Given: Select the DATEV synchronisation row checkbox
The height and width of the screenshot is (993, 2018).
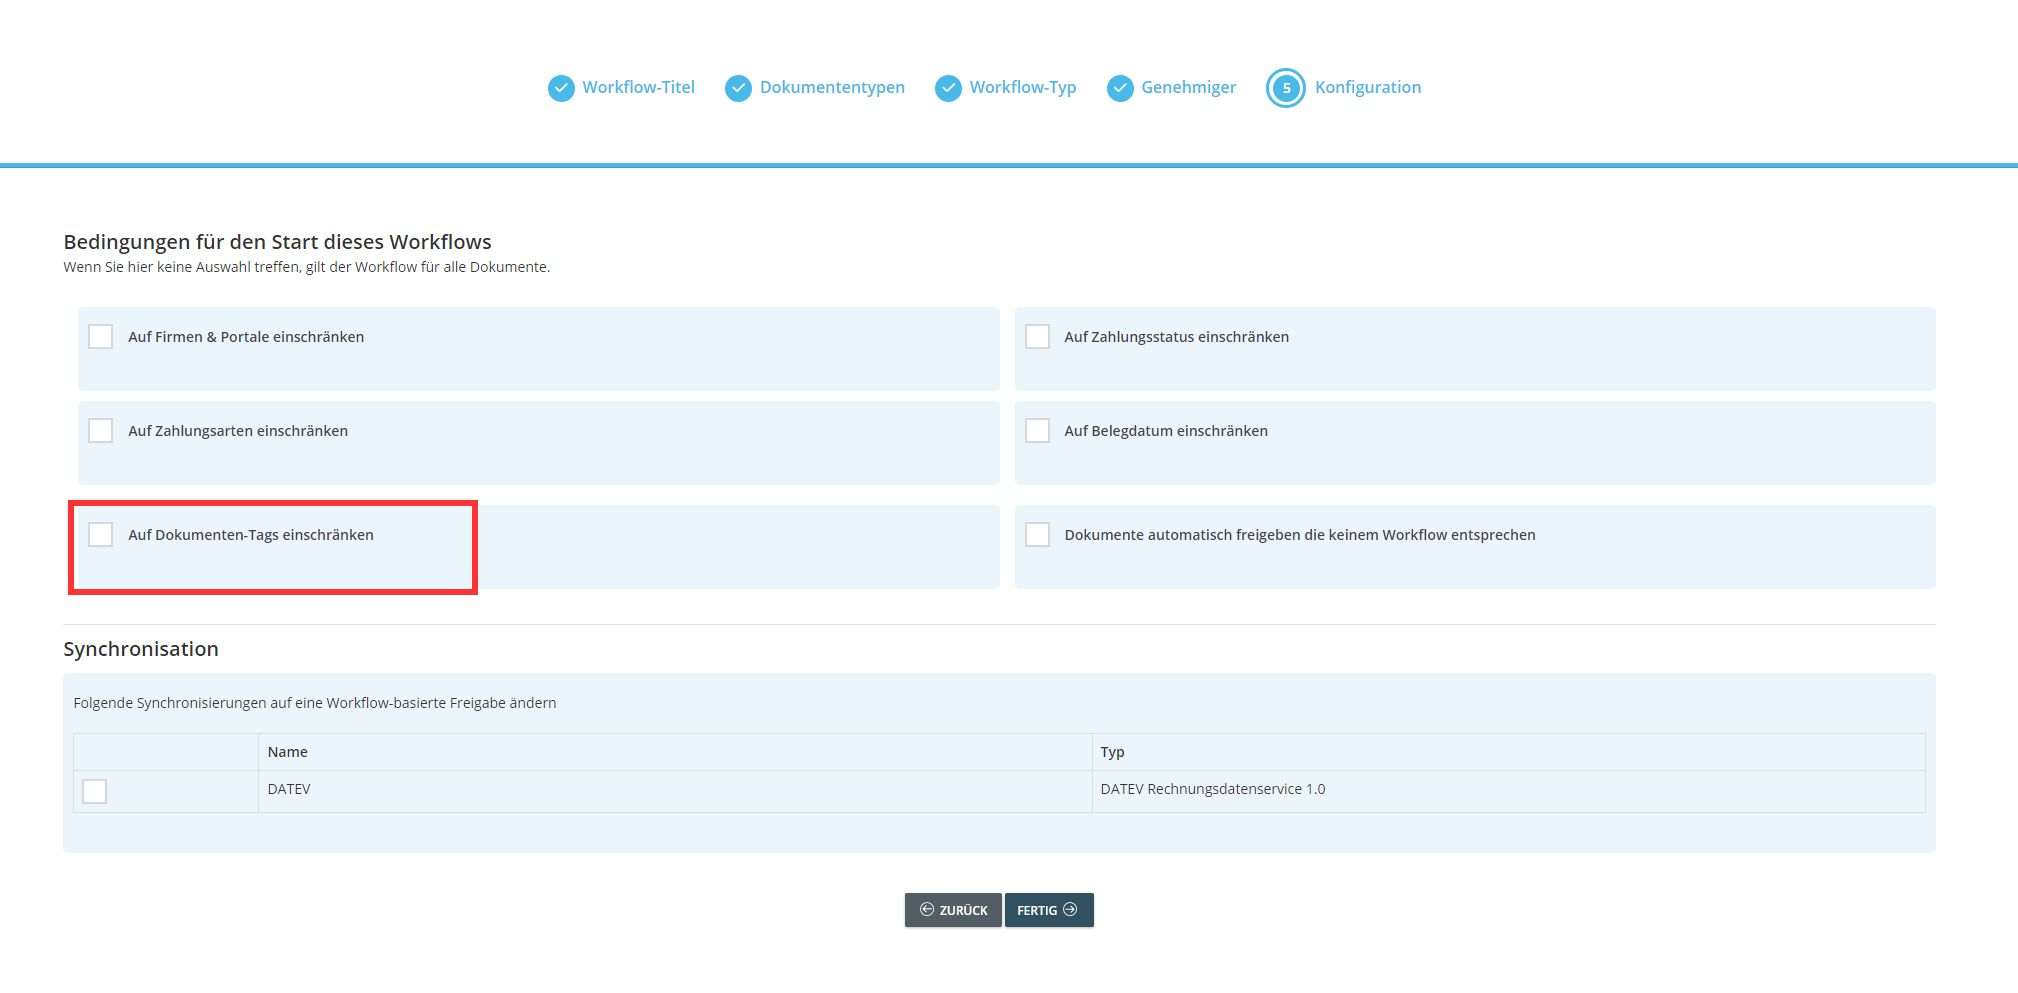Looking at the screenshot, I should click(94, 791).
